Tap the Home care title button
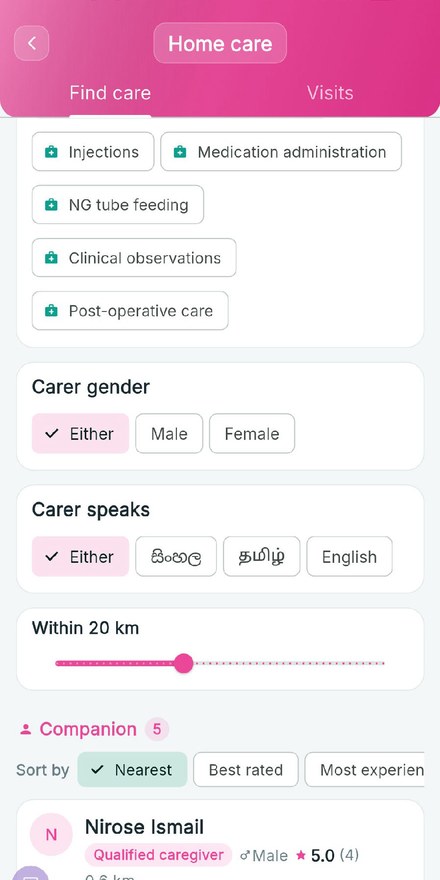Image resolution: width=440 pixels, height=880 pixels. click(x=220, y=43)
